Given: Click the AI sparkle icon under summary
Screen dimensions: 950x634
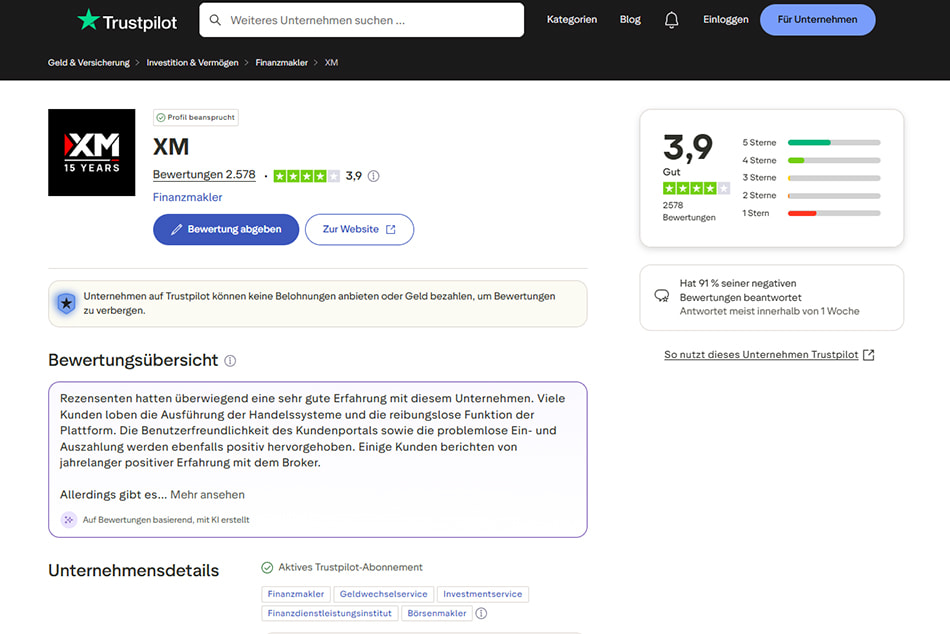Looking at the screenshot, I should pos(69,520).
